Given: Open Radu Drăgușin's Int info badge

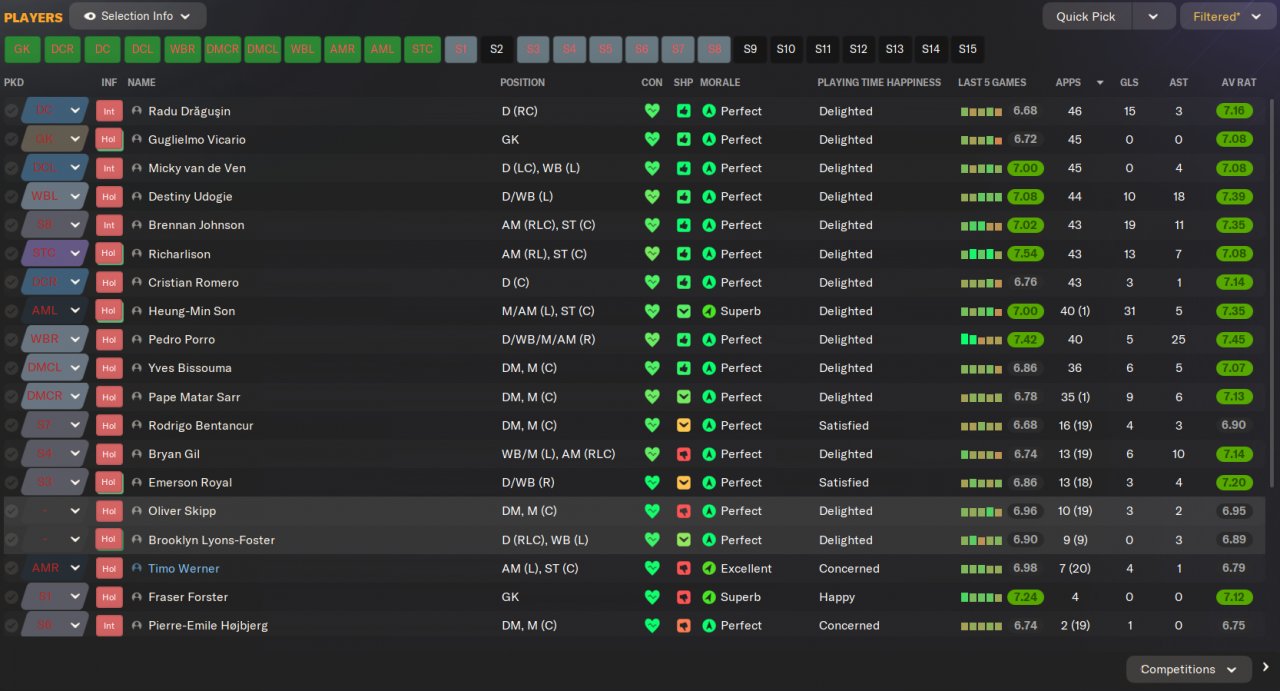Looking at the screenshot, I should coord(109,111).
